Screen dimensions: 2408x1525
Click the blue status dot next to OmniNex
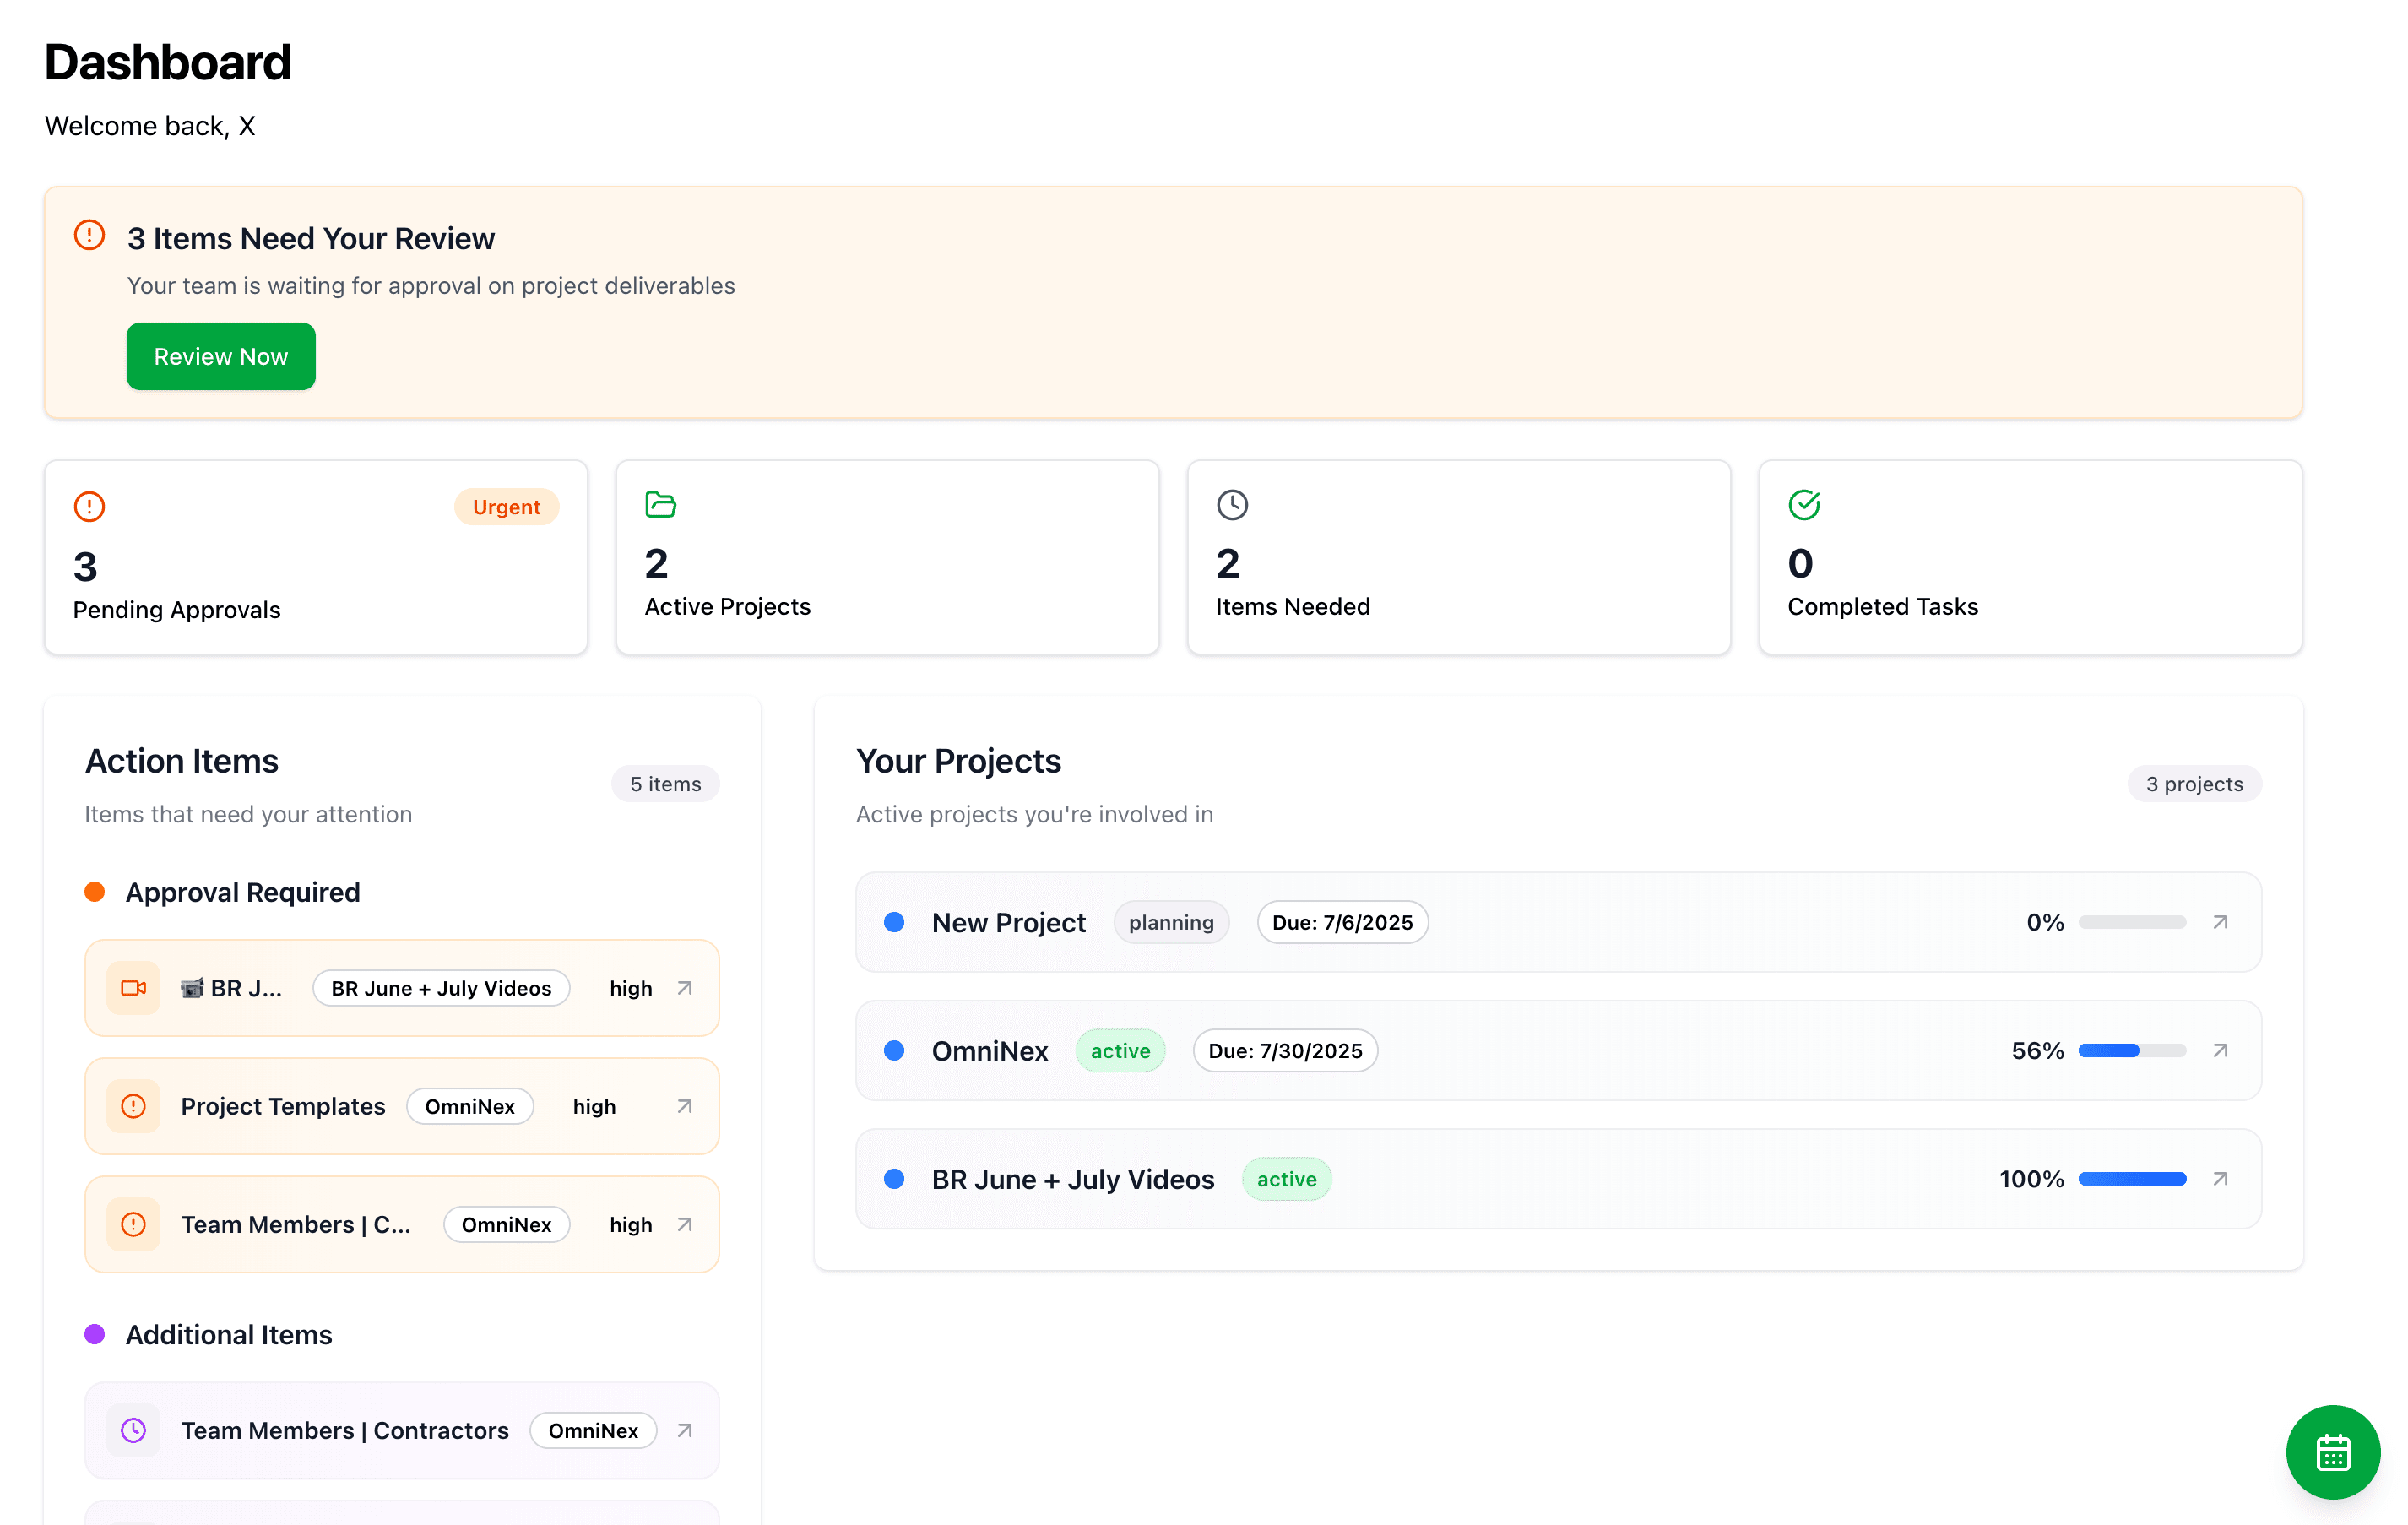tap(895, 1051)
